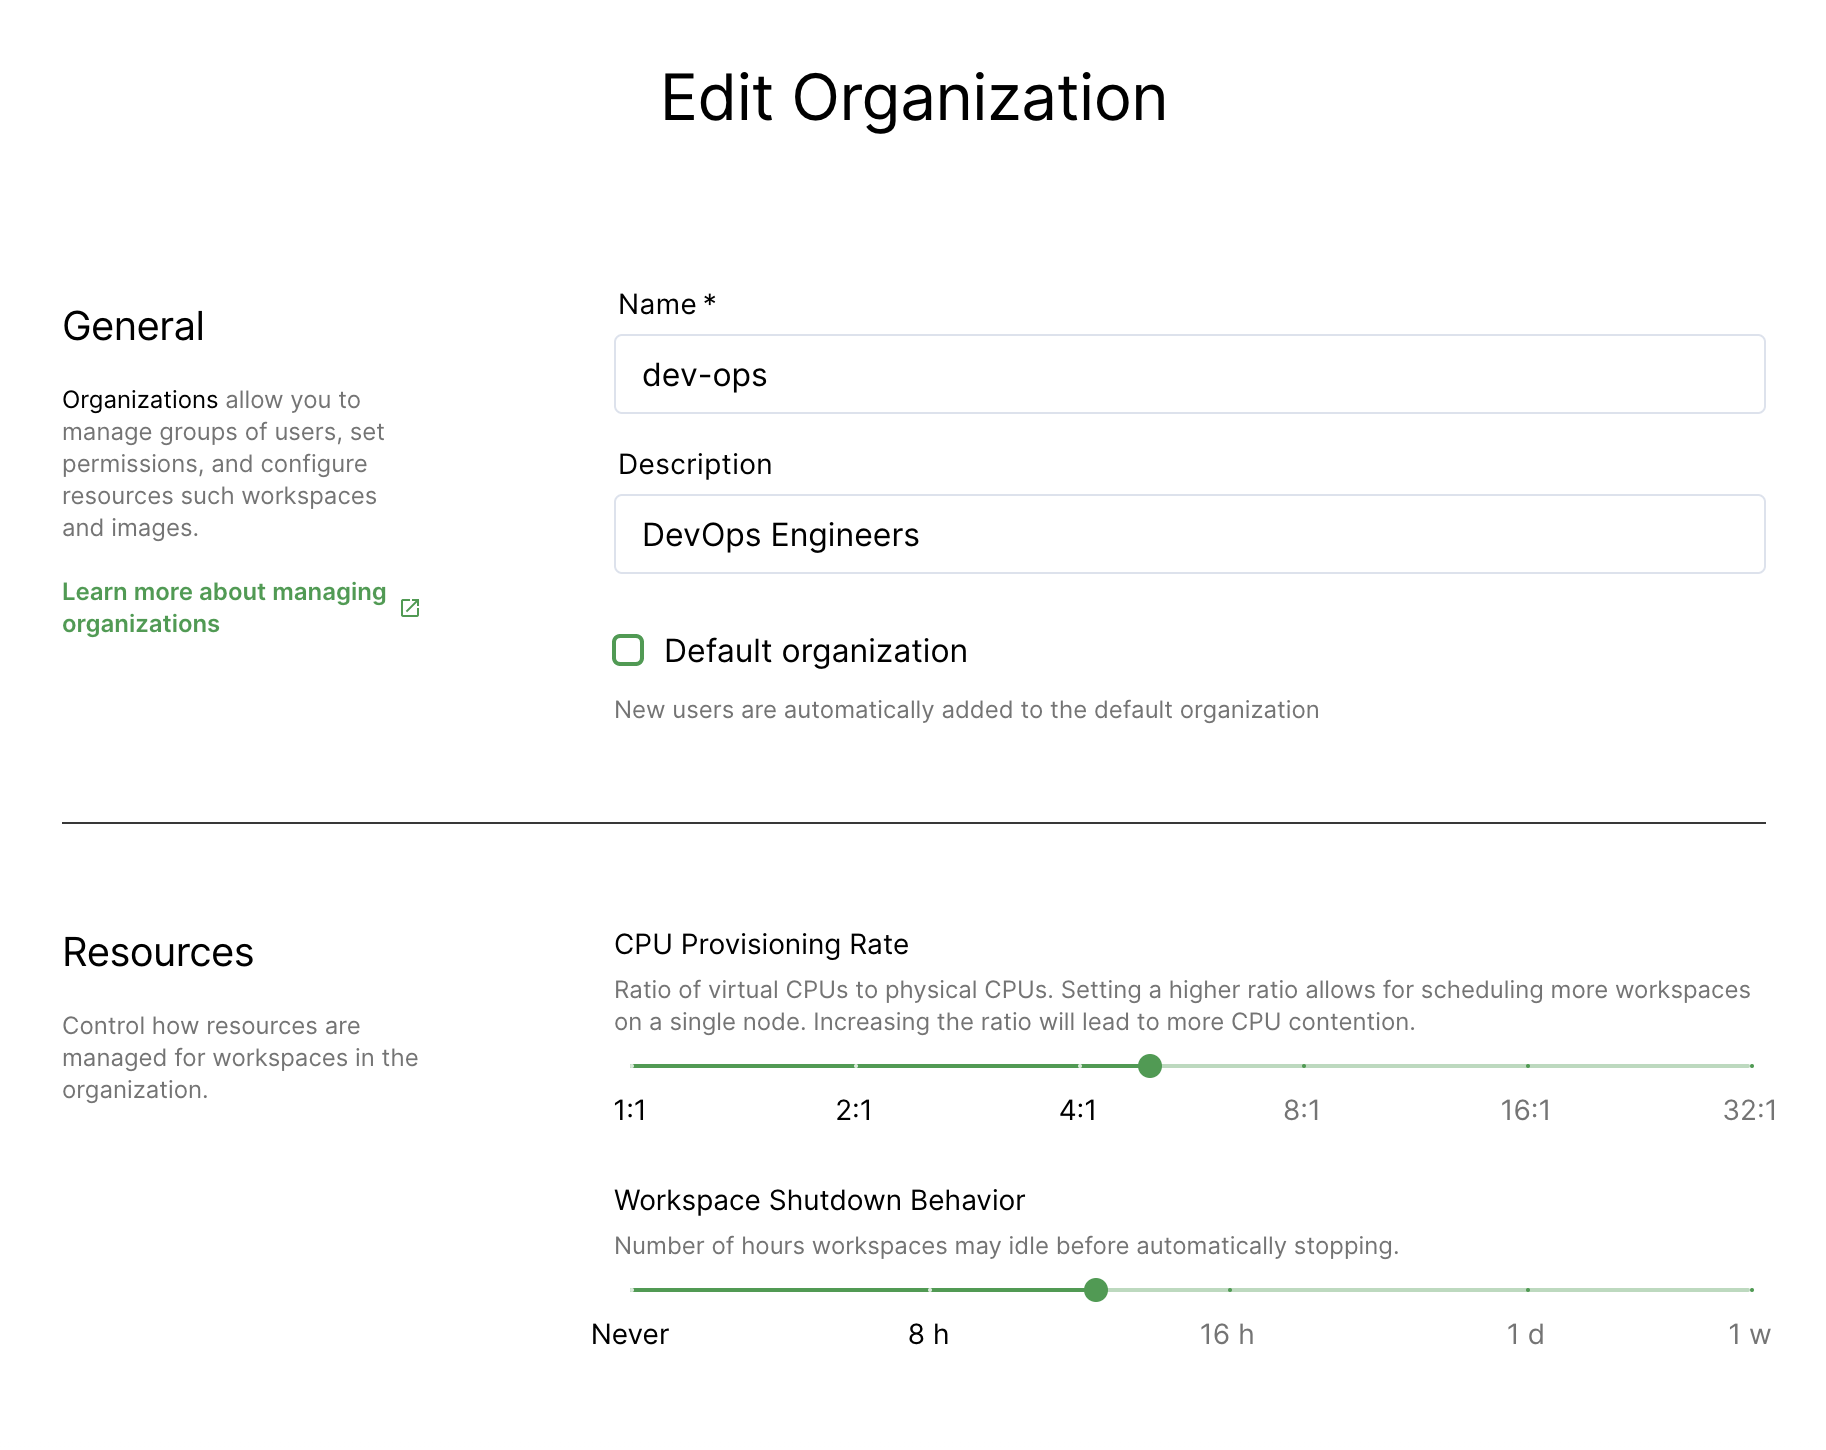1826x1450 pixels.
Task: Set workspace shutdown to 1 d
Action: 1528,1290
